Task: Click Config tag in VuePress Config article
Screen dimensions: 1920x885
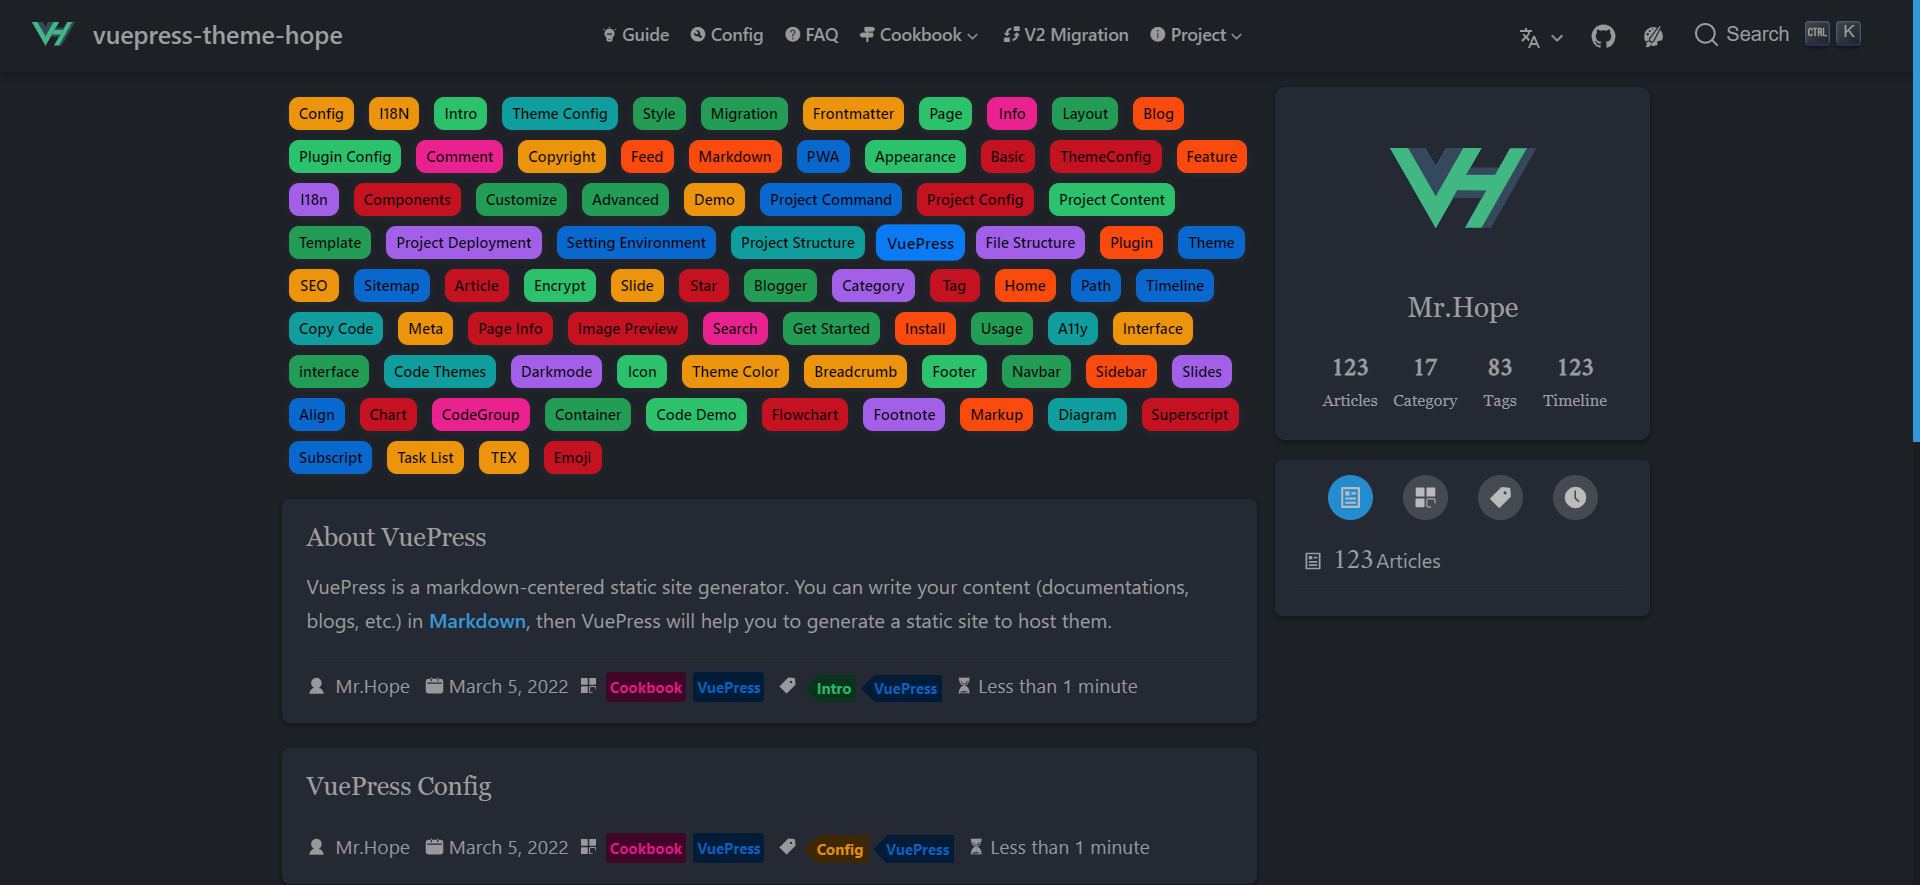Action: click(x=839, y=849)
